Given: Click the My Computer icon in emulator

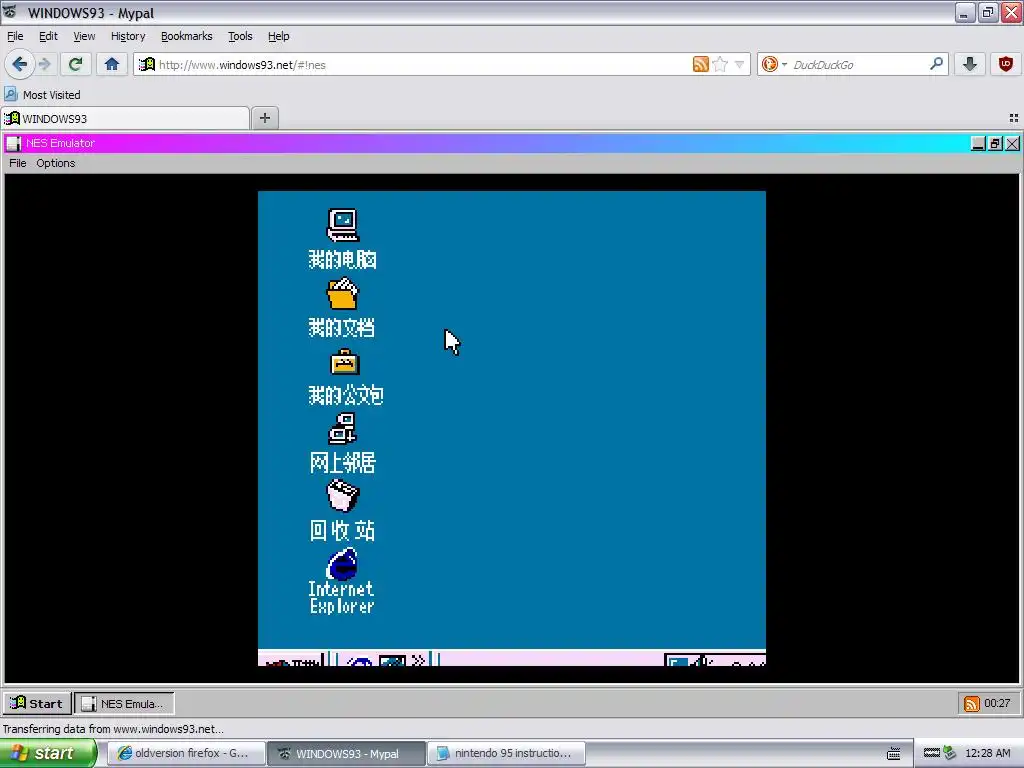Looking at the screenshot, I should point(343,225).
